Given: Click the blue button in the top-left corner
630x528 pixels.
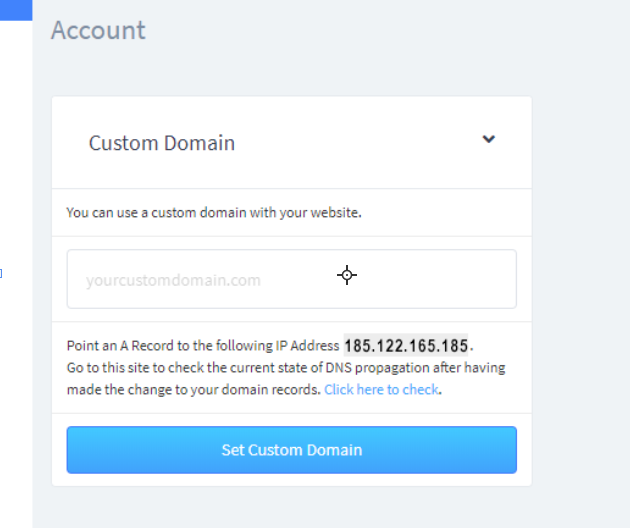Looking at the screenshot, I should (x=16, y=10).
